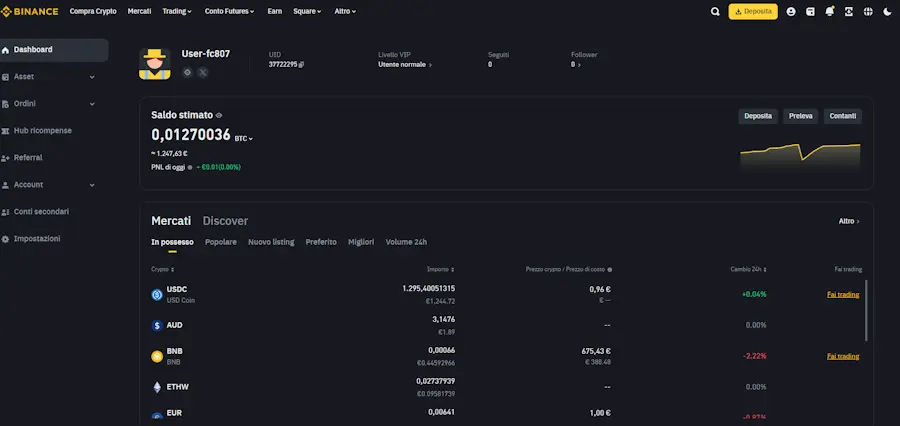Click the profile account icon in header
Image resolution: width=900 pixels, height=426 pixels.
791,12
